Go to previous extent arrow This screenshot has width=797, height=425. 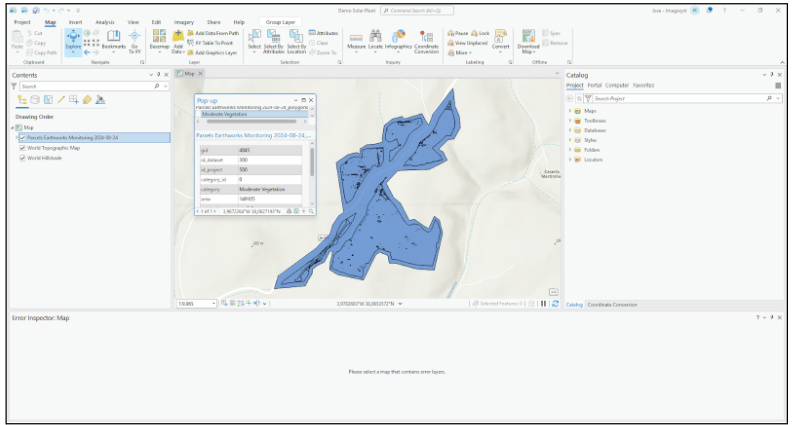click(x=87, y=52)
